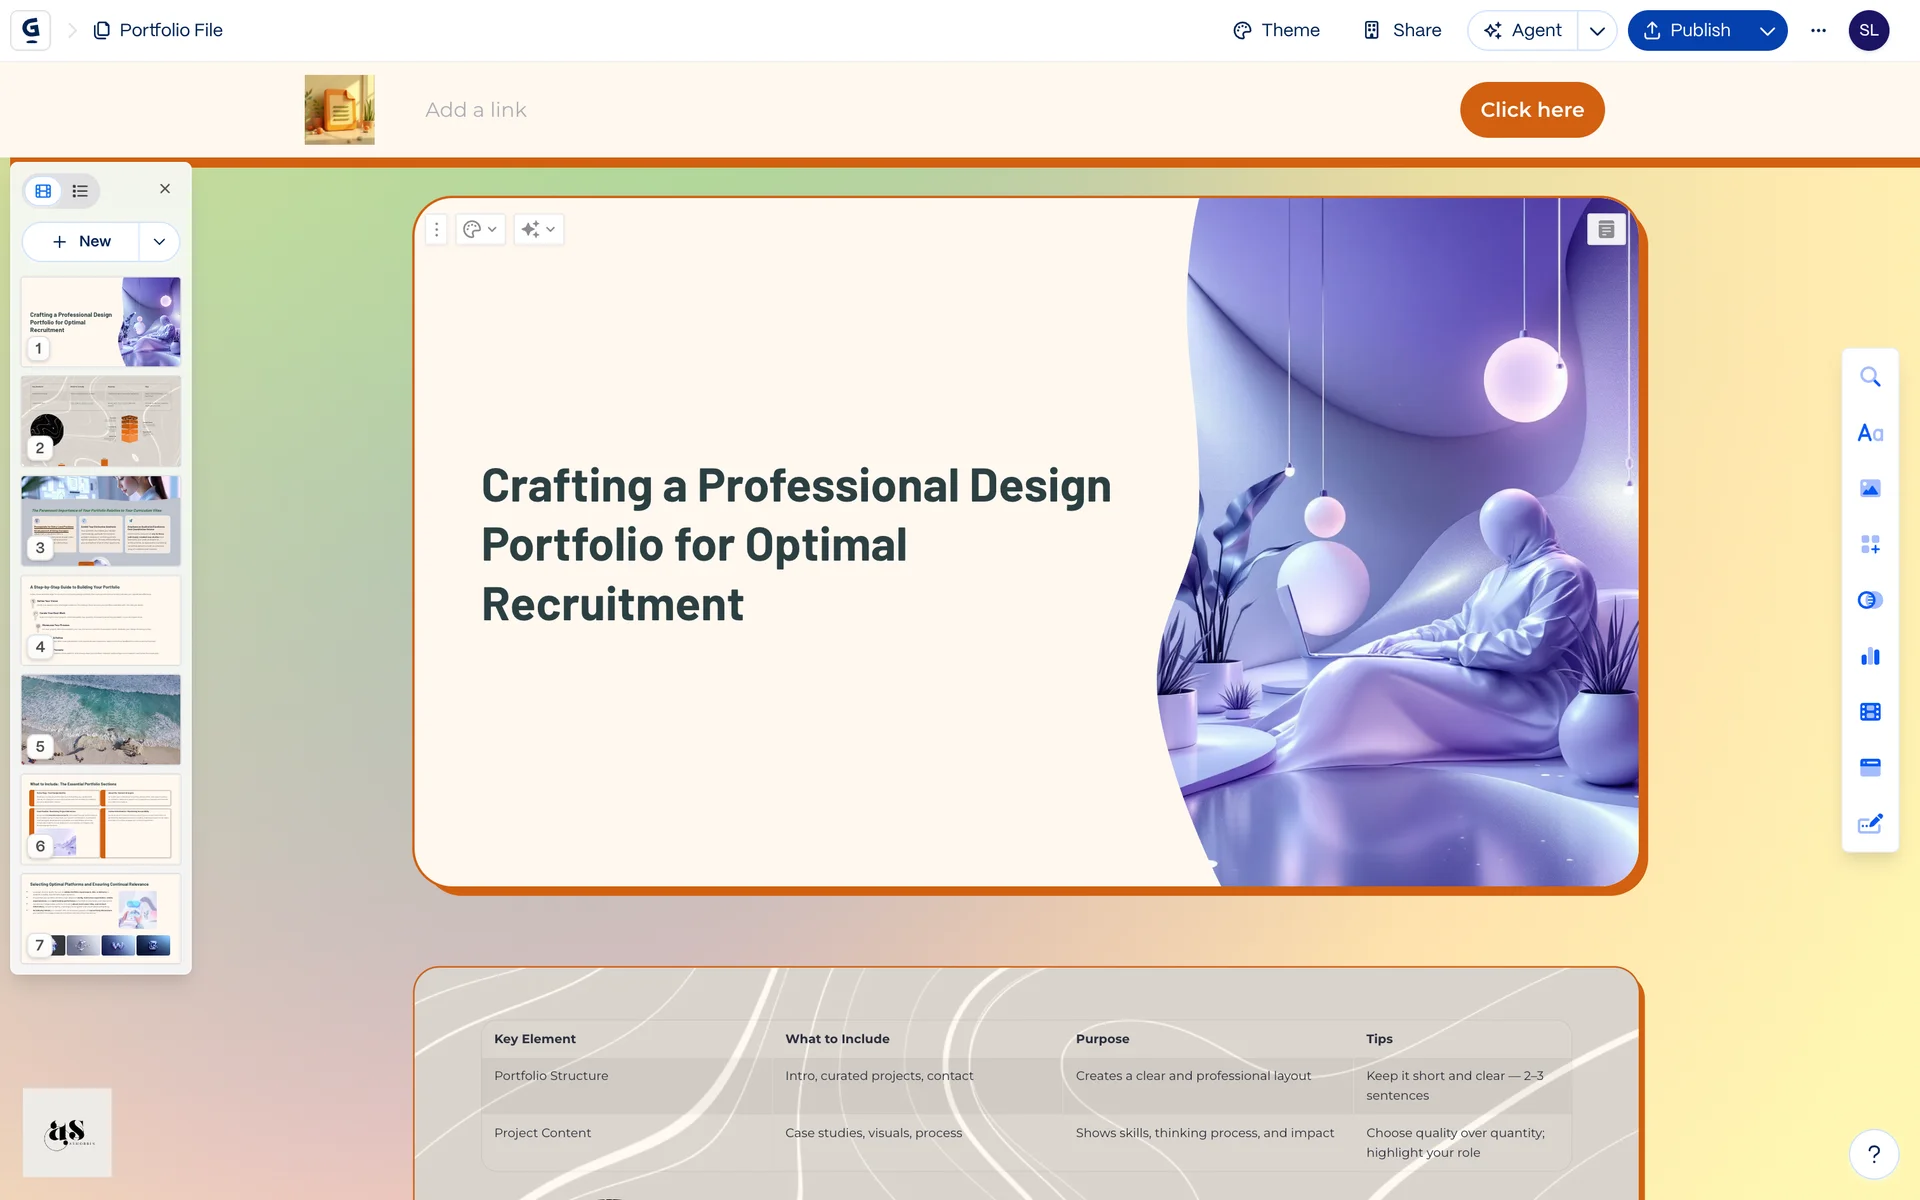Switch to filmstrip thumbnail view
This screenshot has height=1200, width=1920.
coord(43,190)
